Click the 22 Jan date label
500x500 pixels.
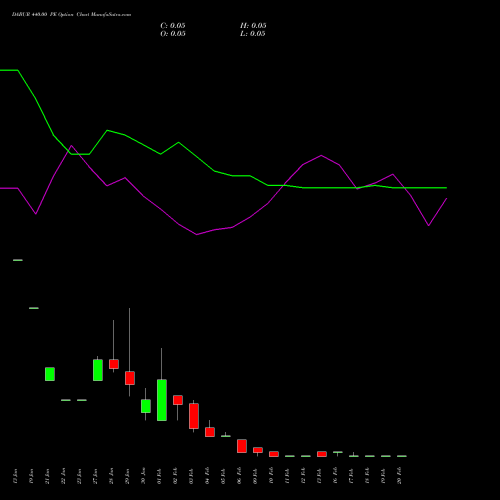coord(64,476)
